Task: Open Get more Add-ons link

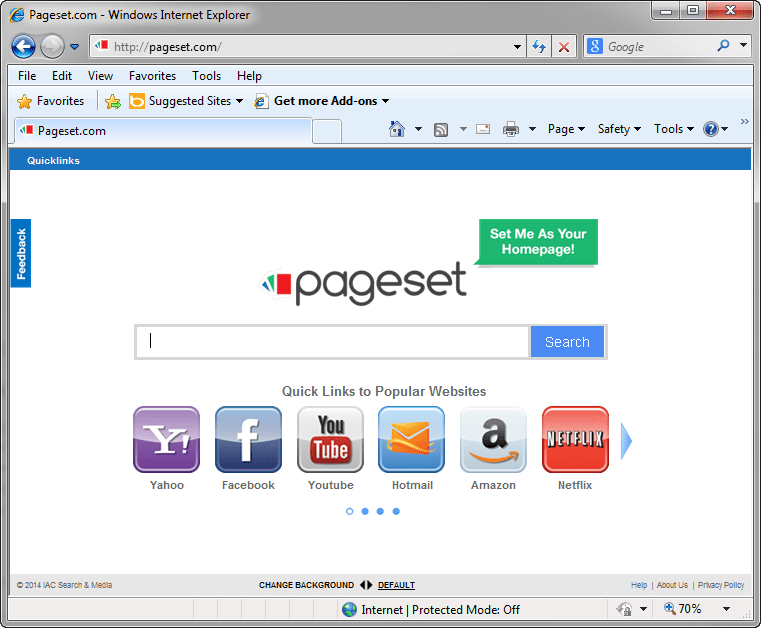Action: tap(322, 101)
